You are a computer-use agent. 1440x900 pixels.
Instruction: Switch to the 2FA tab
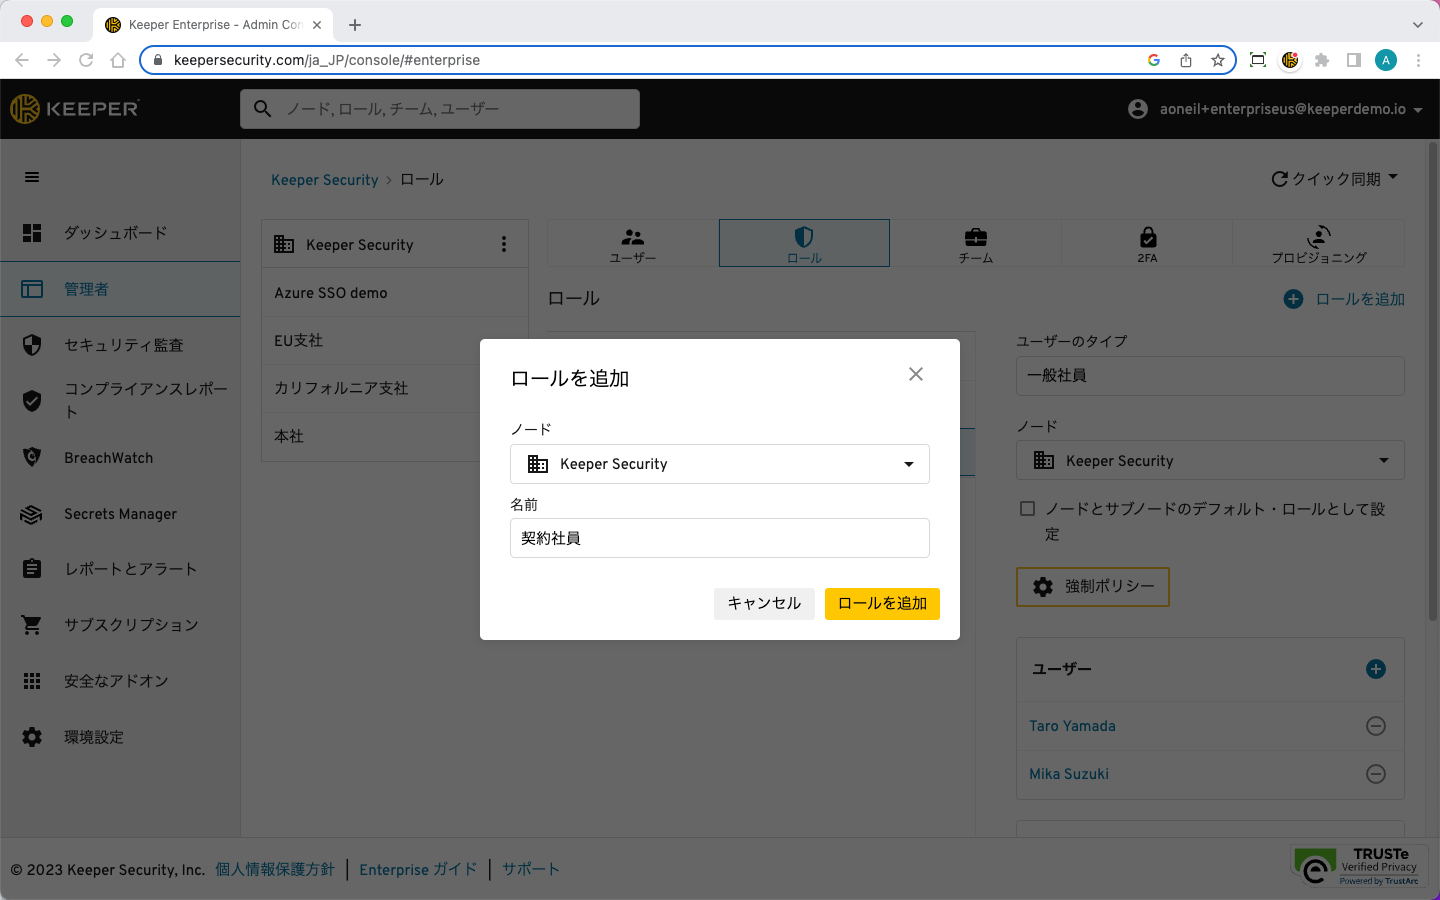coord(1147,244)
